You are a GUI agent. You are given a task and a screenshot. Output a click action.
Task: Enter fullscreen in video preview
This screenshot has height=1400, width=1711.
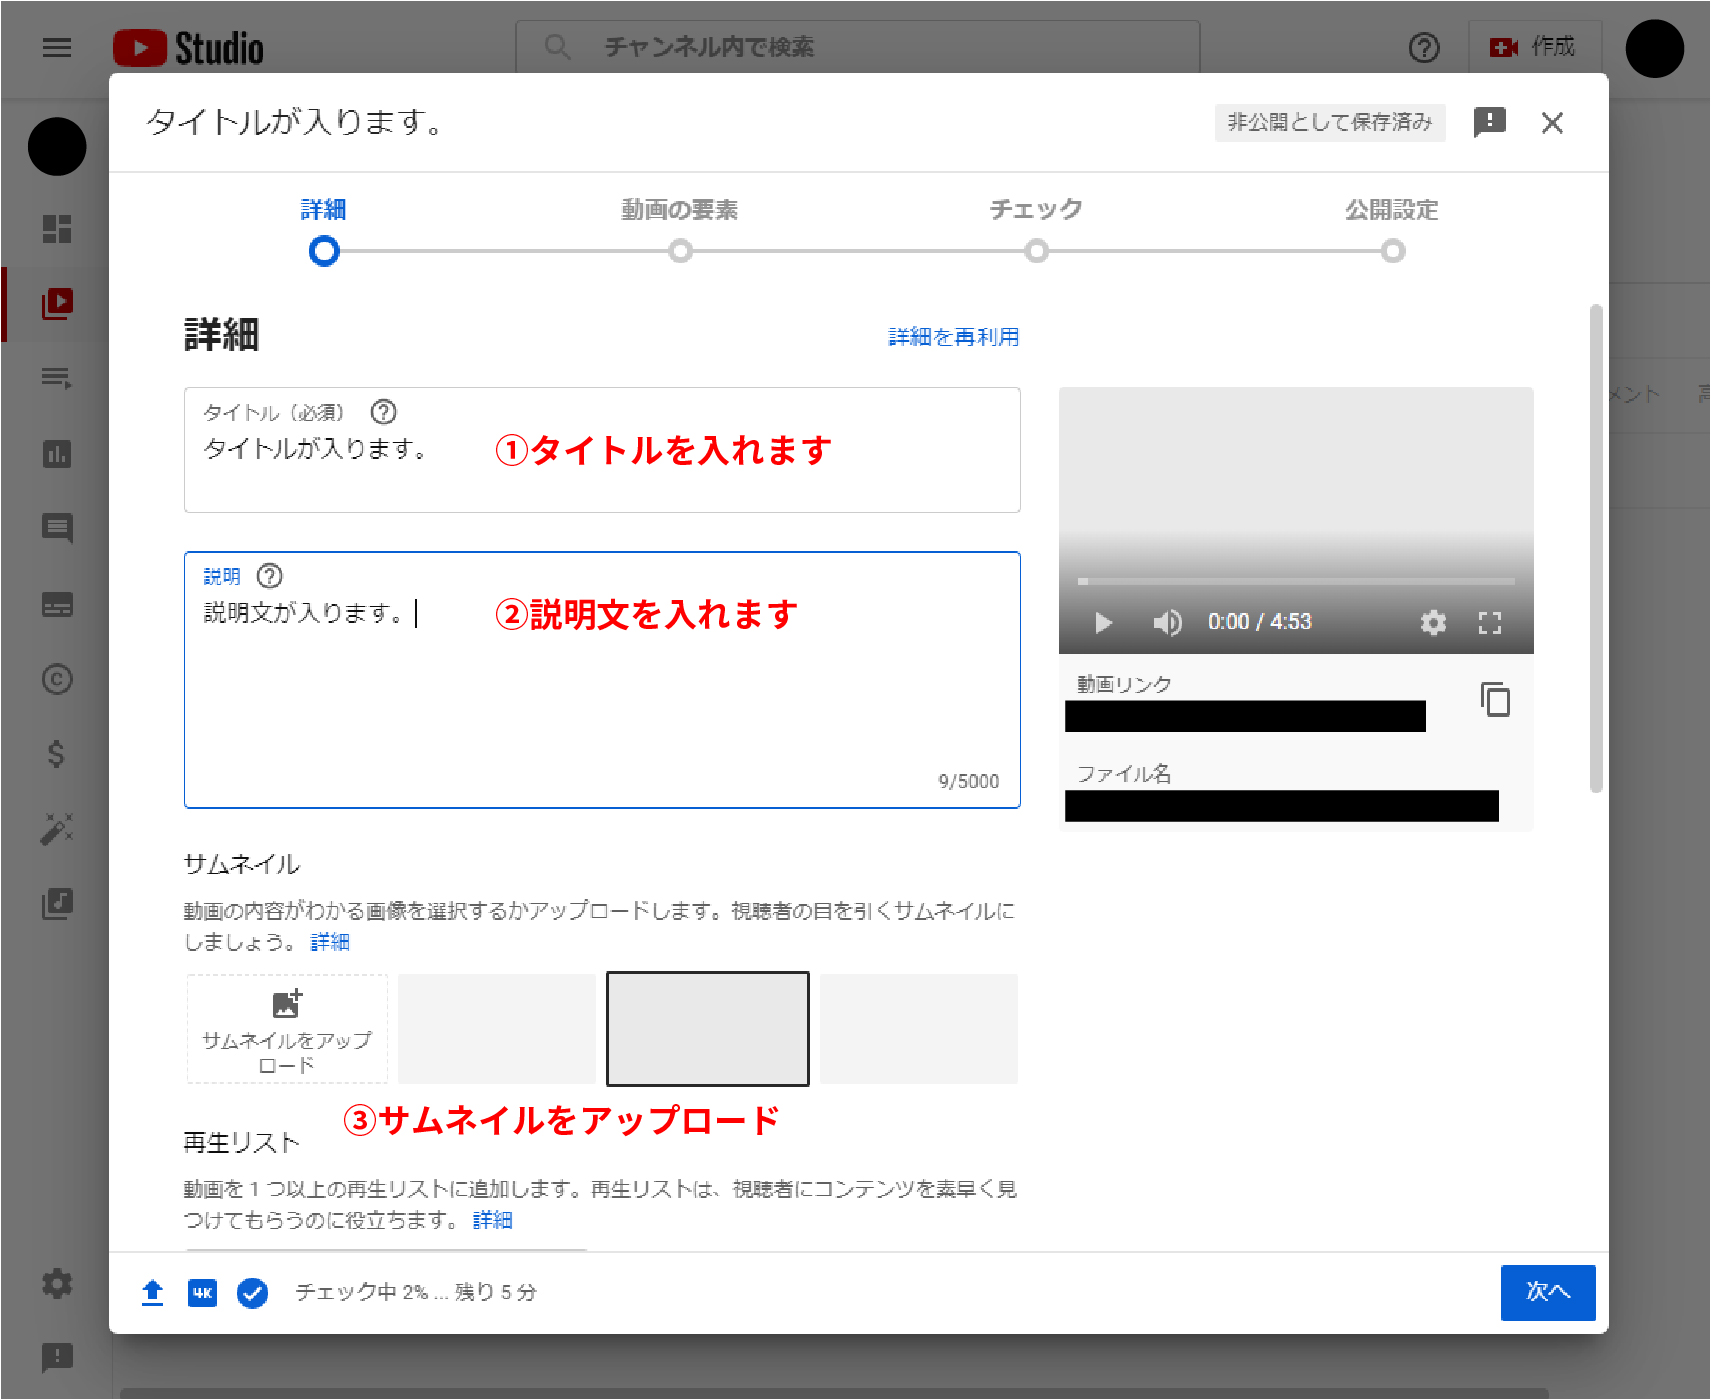click(1489, 622)
